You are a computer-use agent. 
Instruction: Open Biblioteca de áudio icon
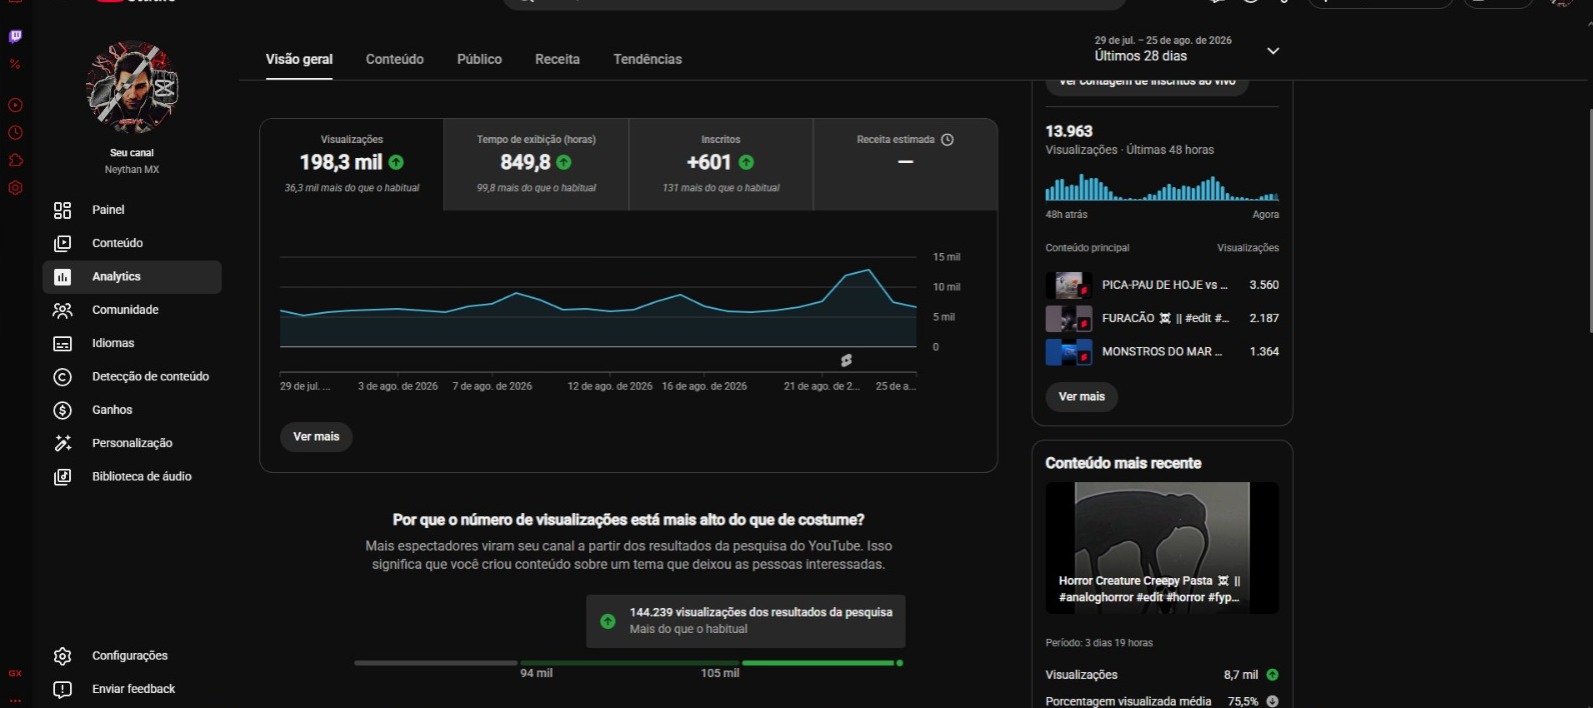click(62, 477)
